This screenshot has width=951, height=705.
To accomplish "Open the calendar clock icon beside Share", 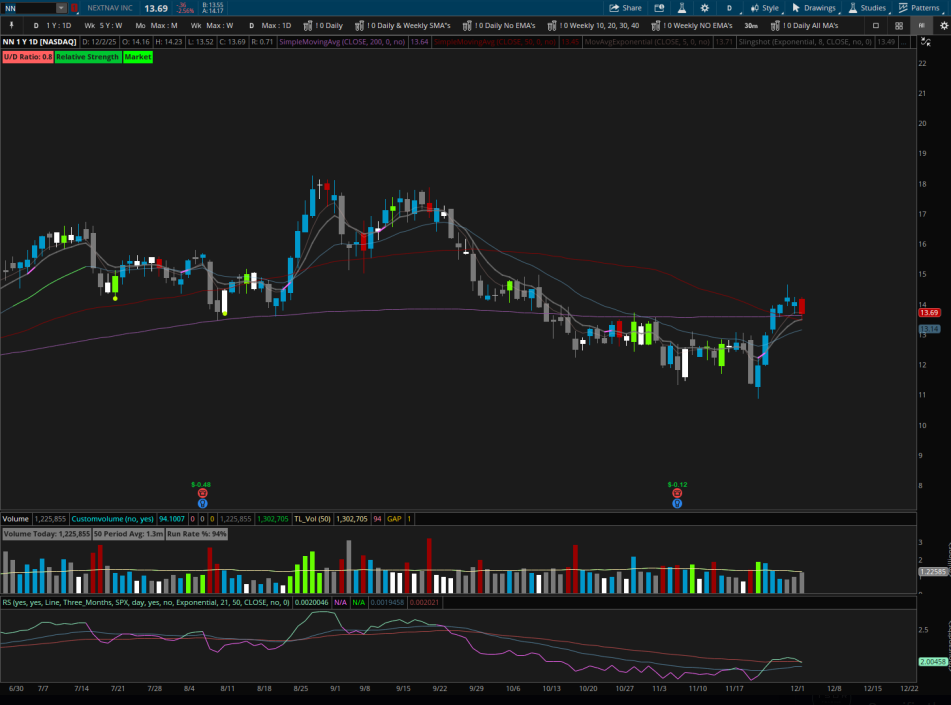I will (x=659, y=8).
